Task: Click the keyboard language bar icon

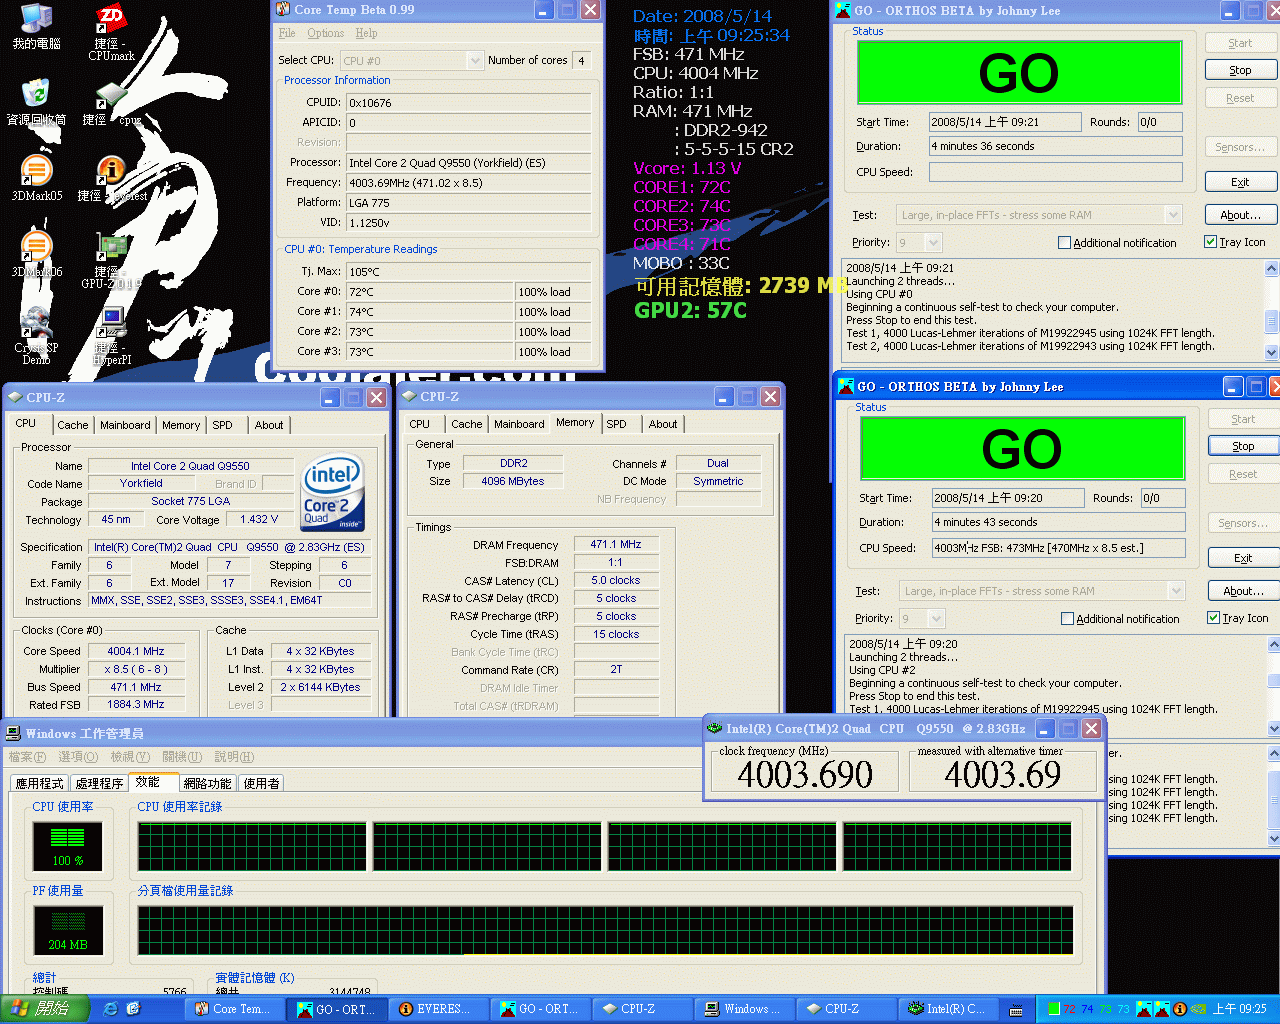Action: (1016, 1009)
